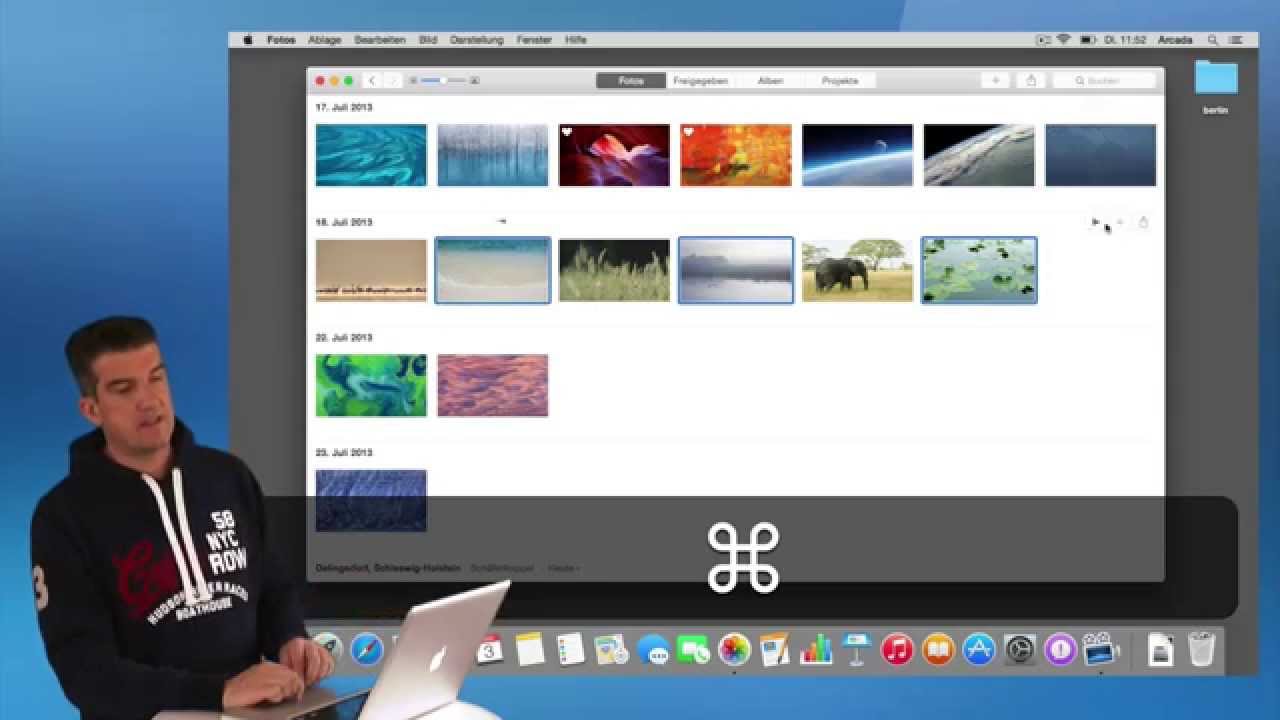
Task: Select the green swirl photo from 22. Juli
Action: (x=371, y=385)
